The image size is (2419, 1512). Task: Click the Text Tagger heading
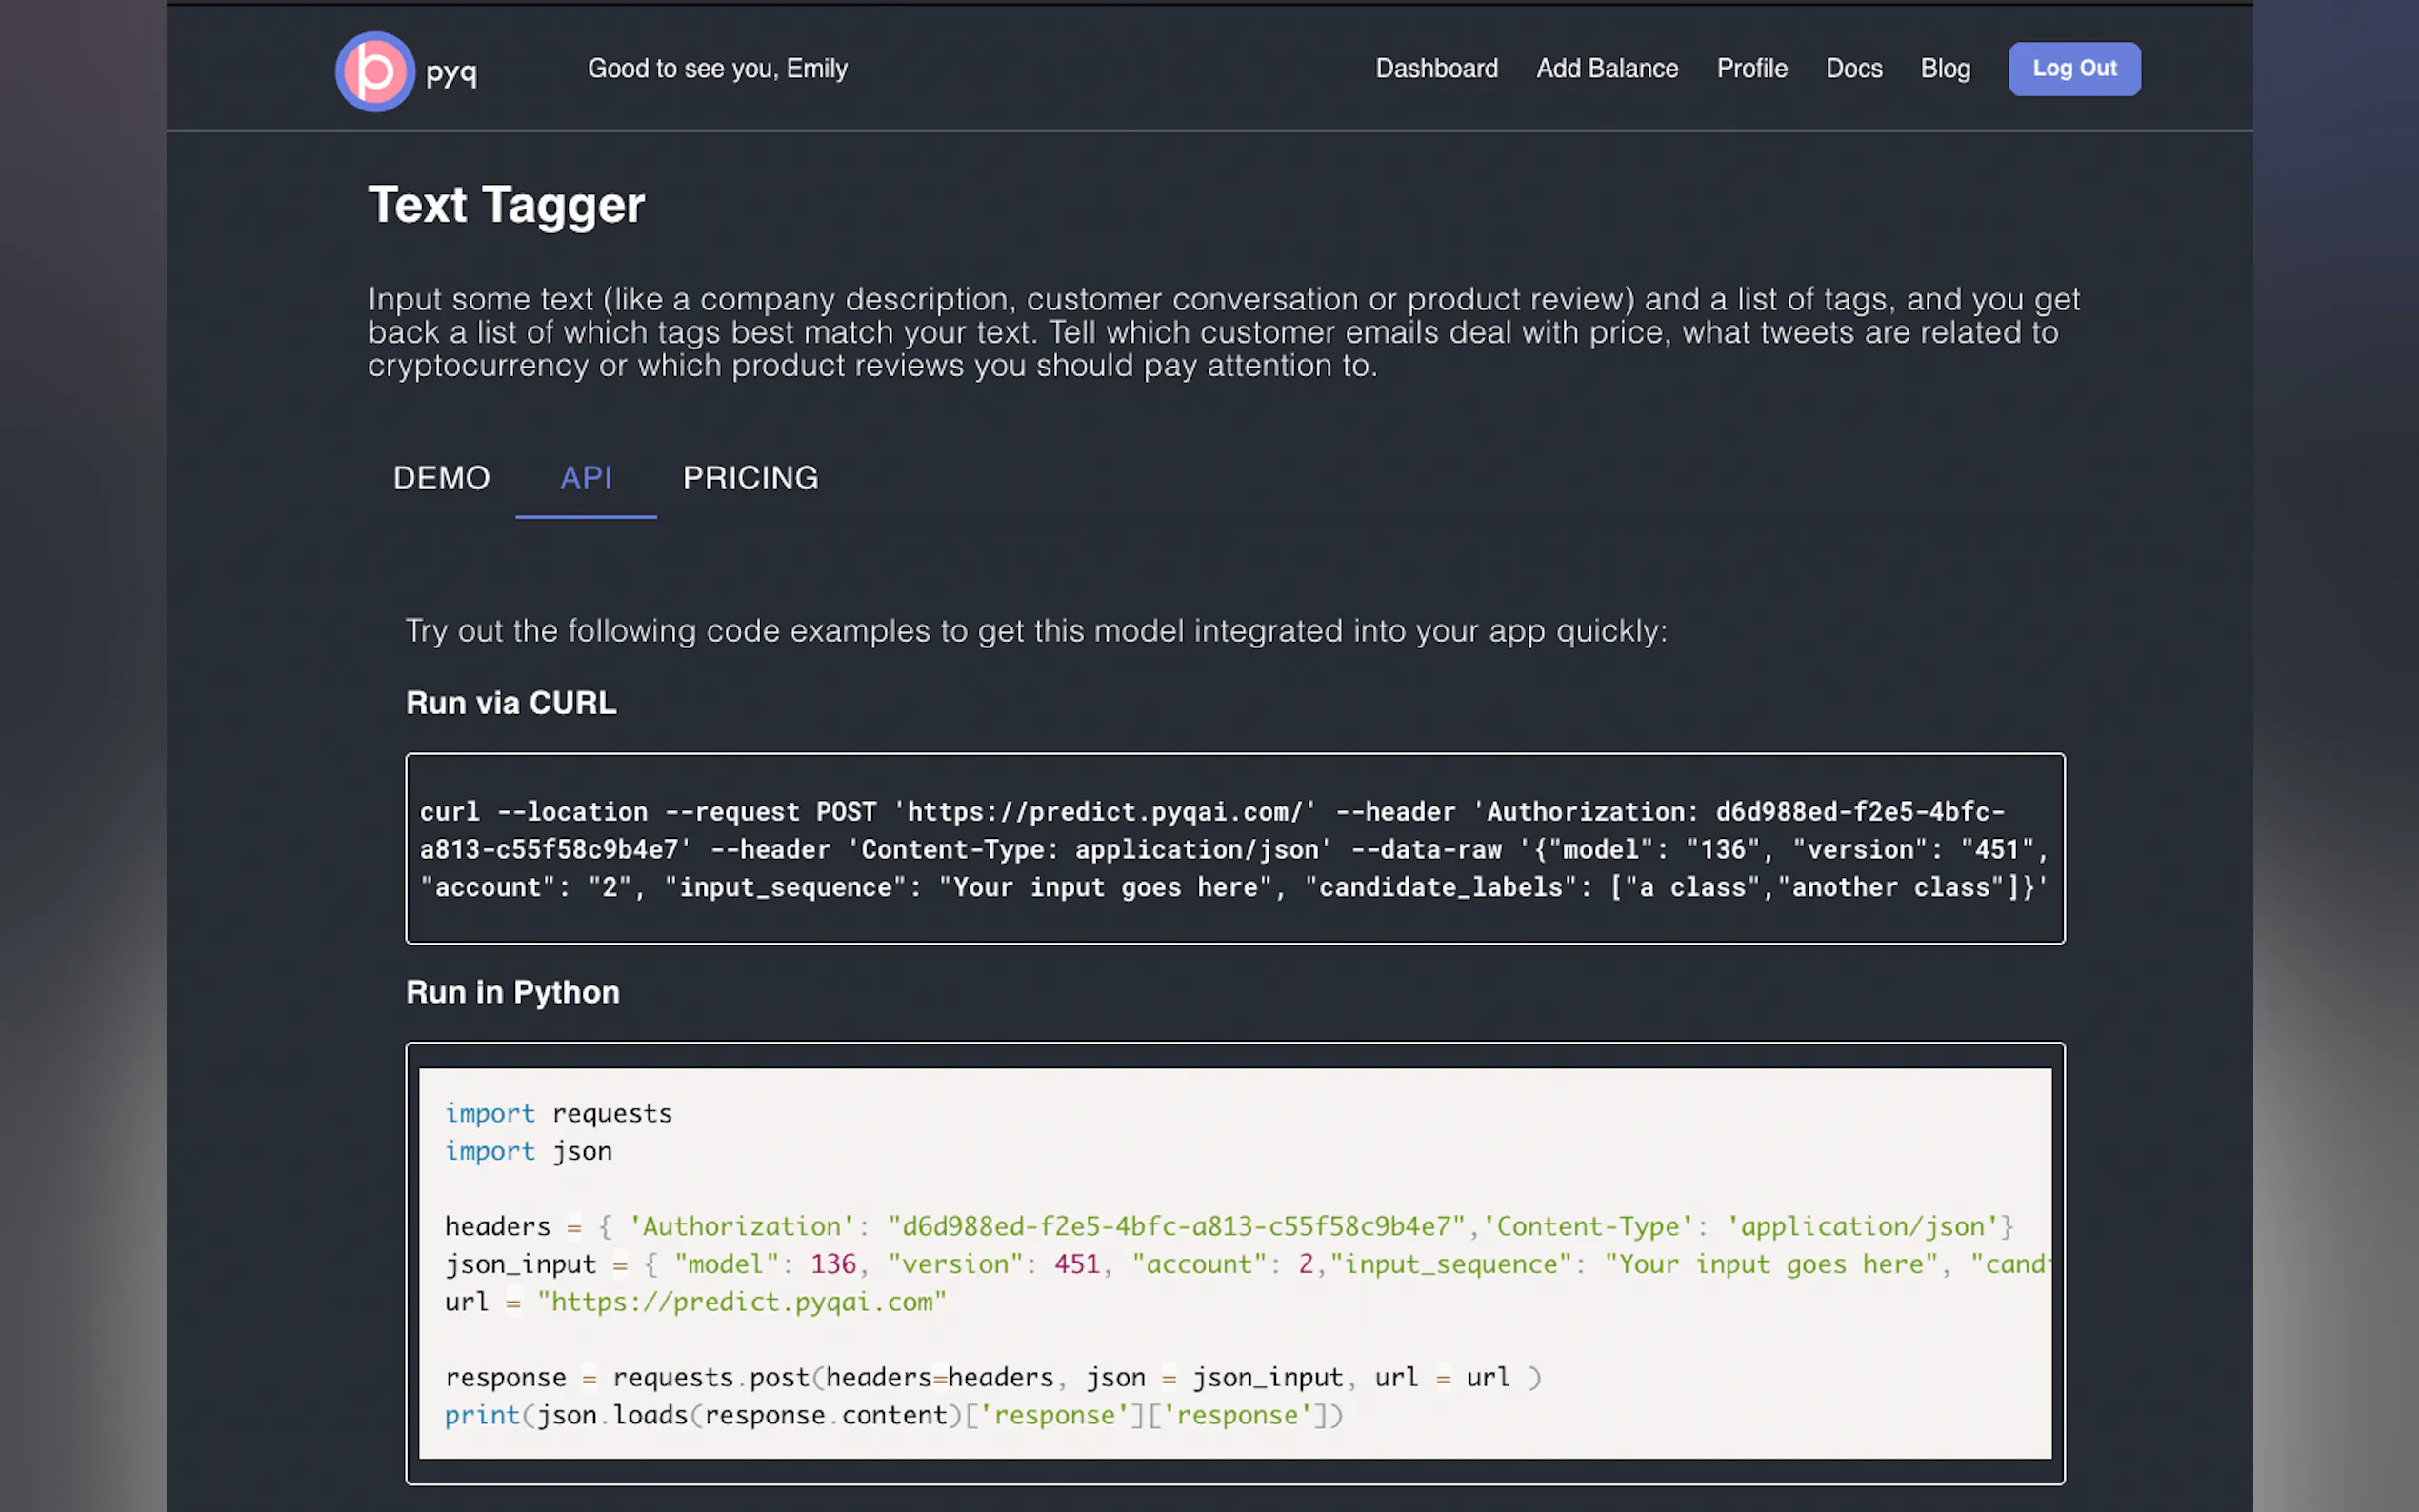pyautogui.click(x=506, y=204)
